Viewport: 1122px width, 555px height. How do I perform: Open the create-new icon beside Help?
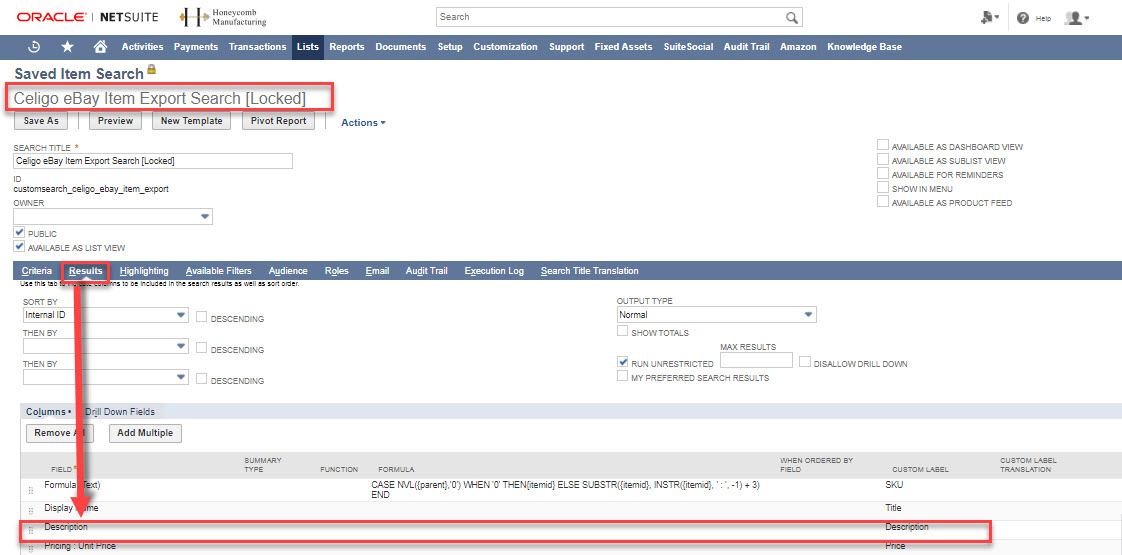[x=990, y=17]
